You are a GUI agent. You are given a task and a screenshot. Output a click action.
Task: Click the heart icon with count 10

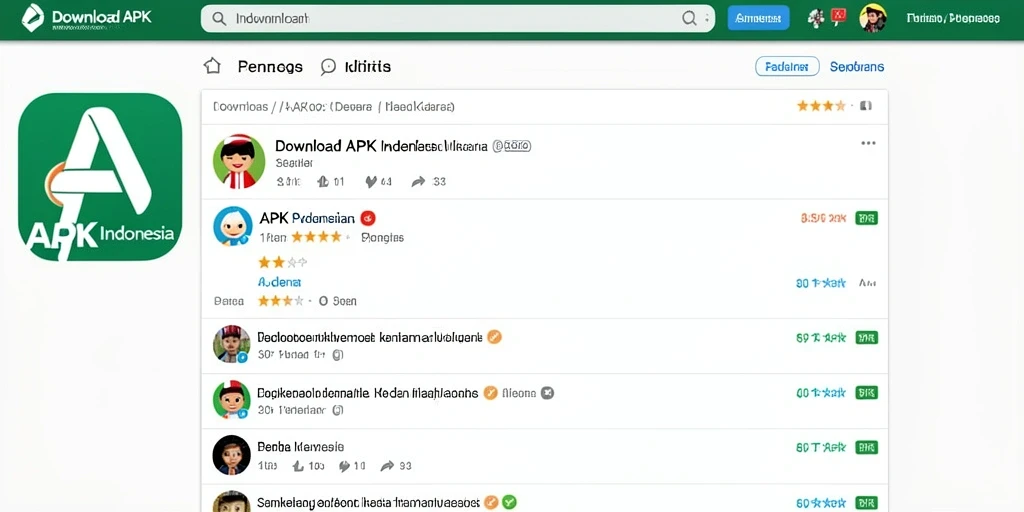click(344, 466)
